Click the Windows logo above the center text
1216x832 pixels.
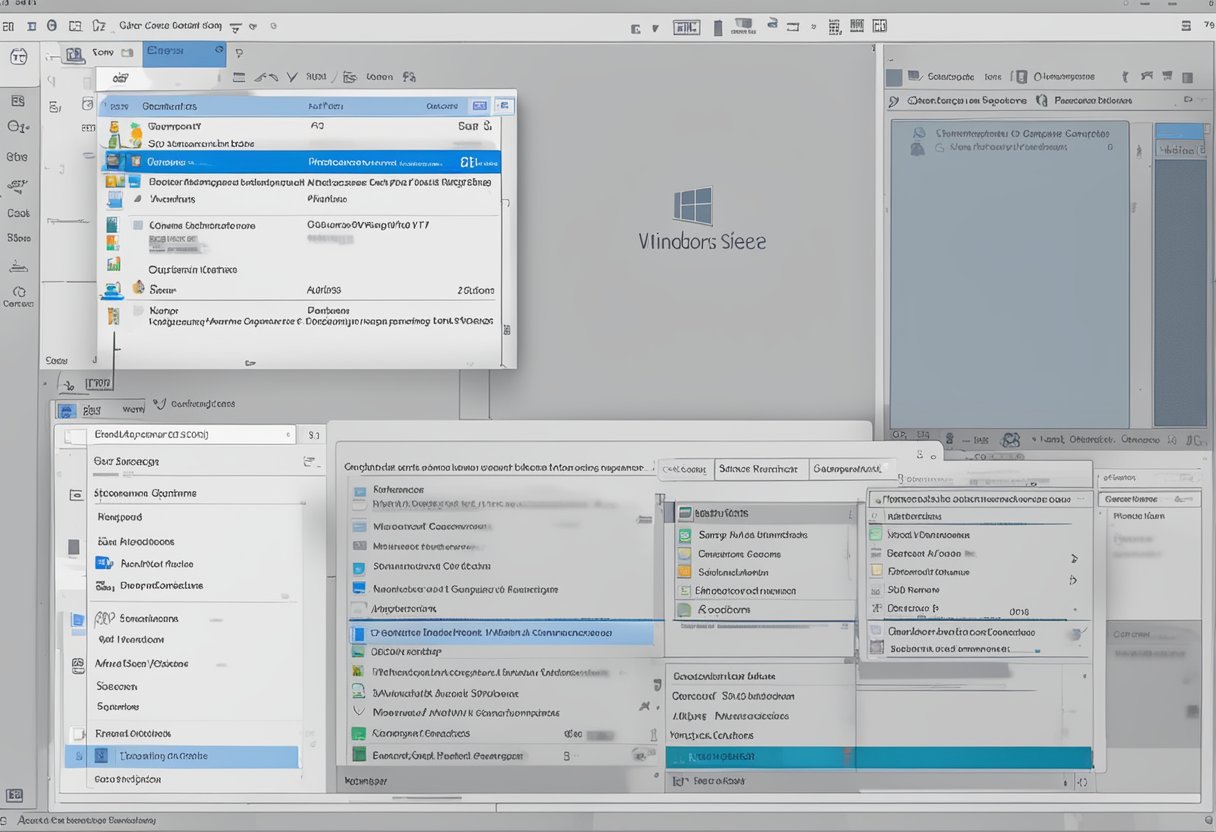click(x=693, y=206)
